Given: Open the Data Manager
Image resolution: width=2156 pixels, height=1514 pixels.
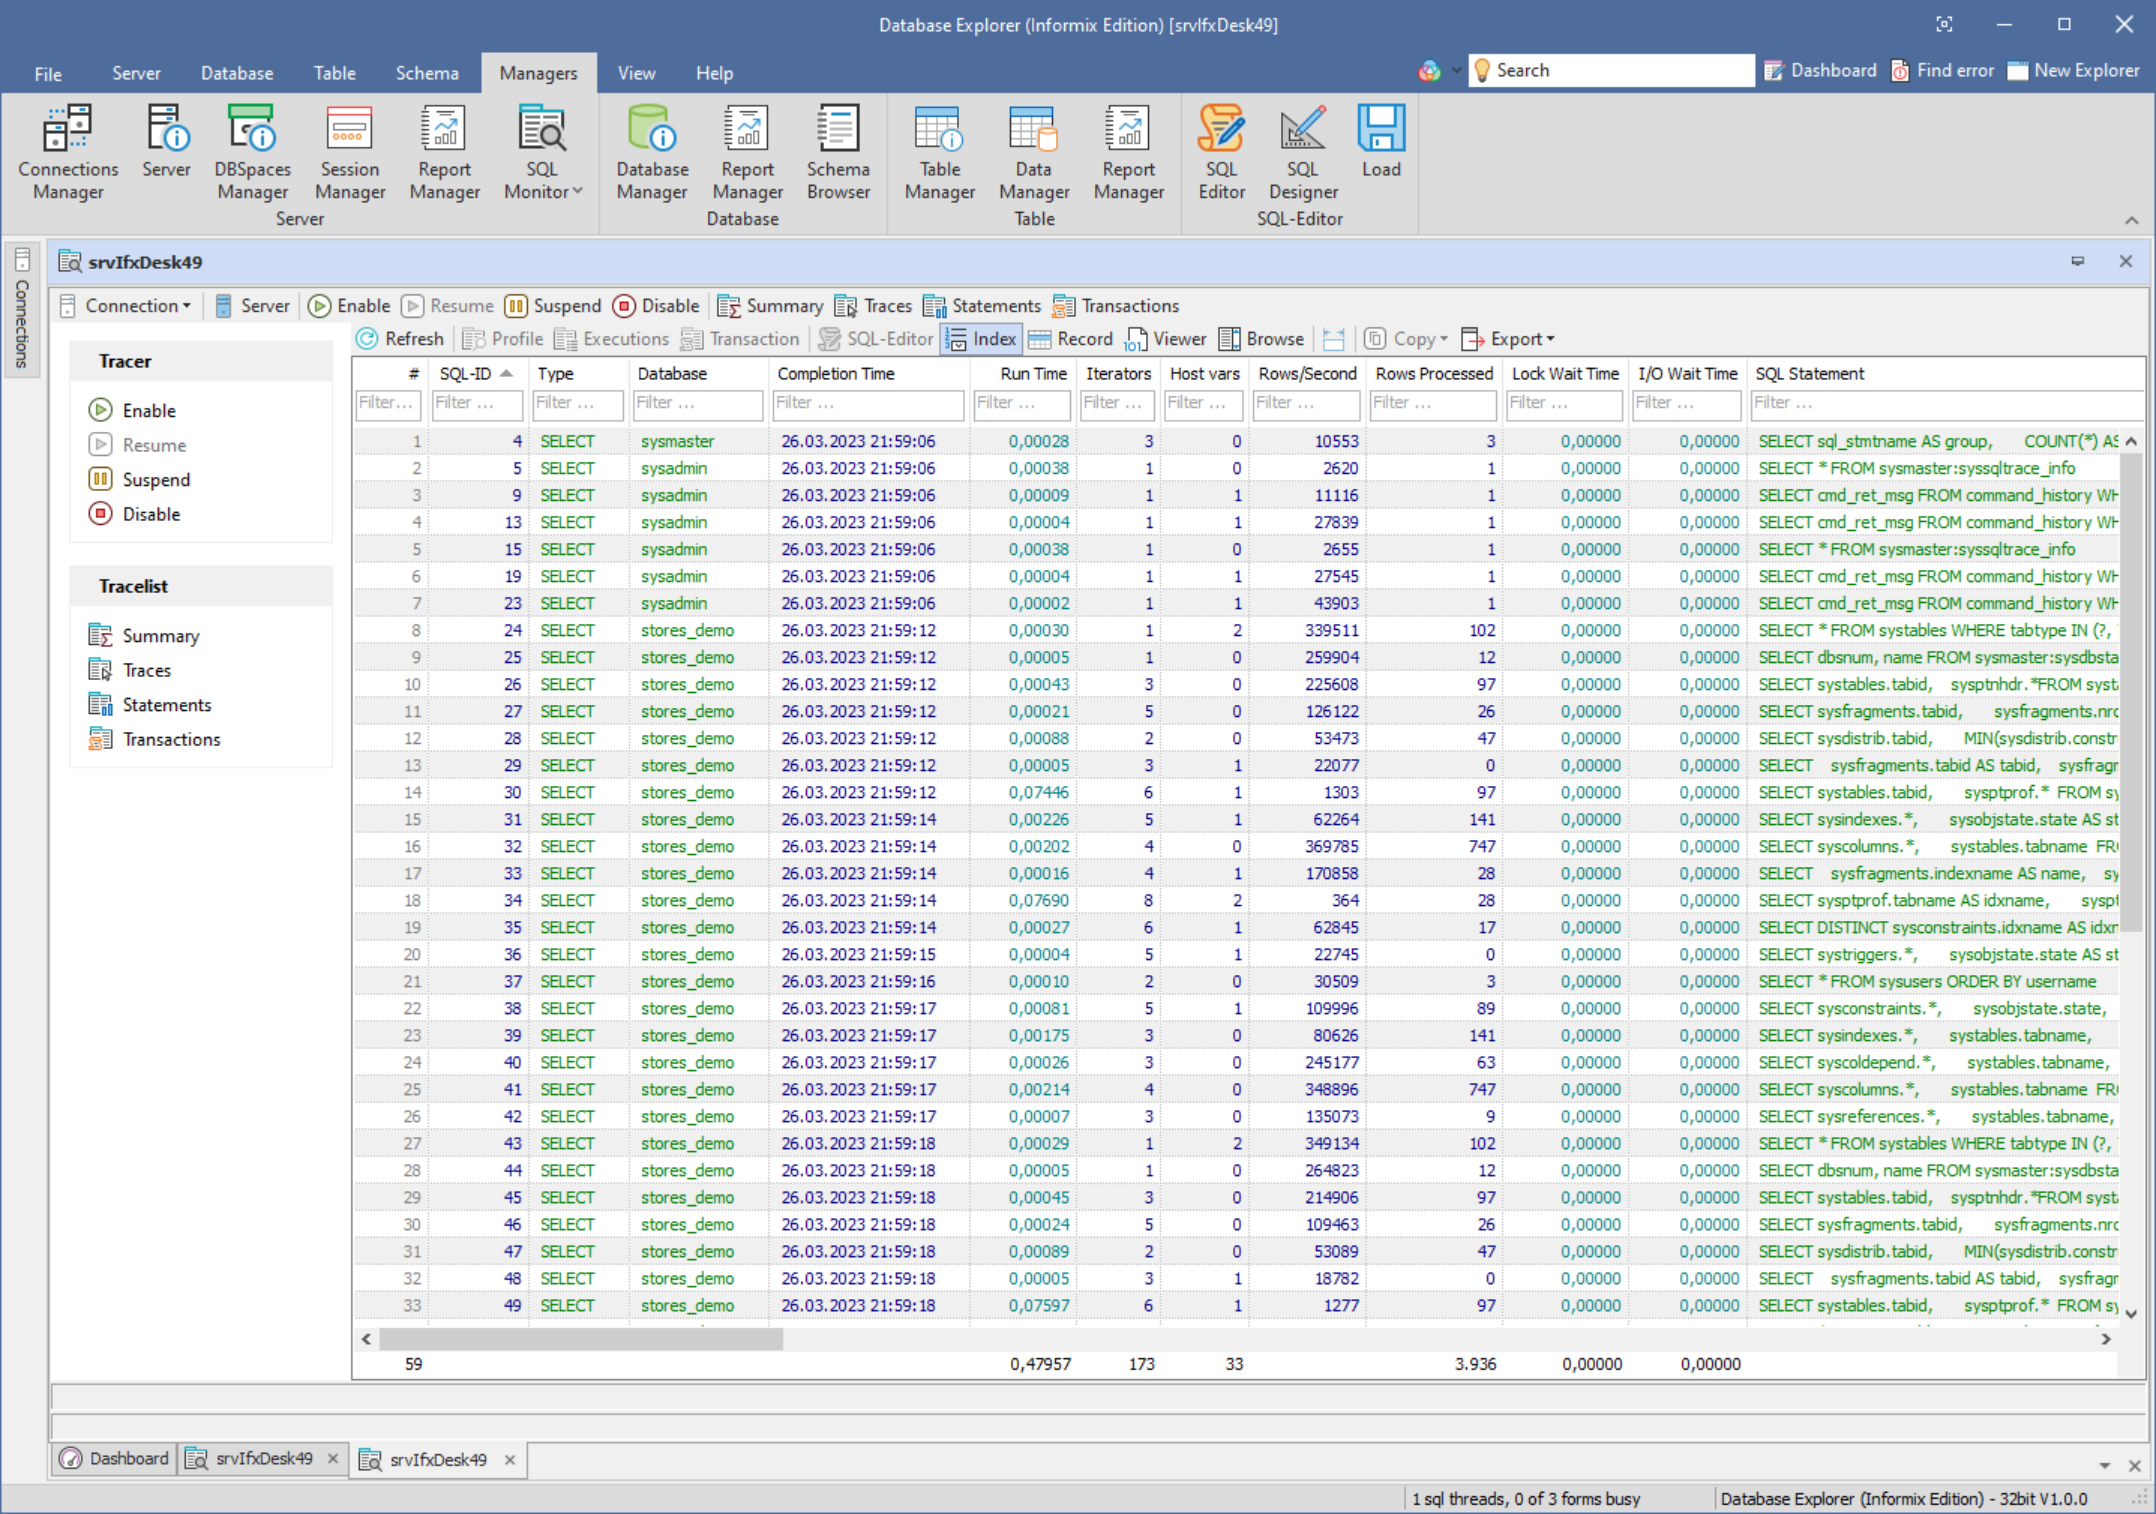Looking at the screenshot, I should pyautogui.click(x=1034, y=153).
